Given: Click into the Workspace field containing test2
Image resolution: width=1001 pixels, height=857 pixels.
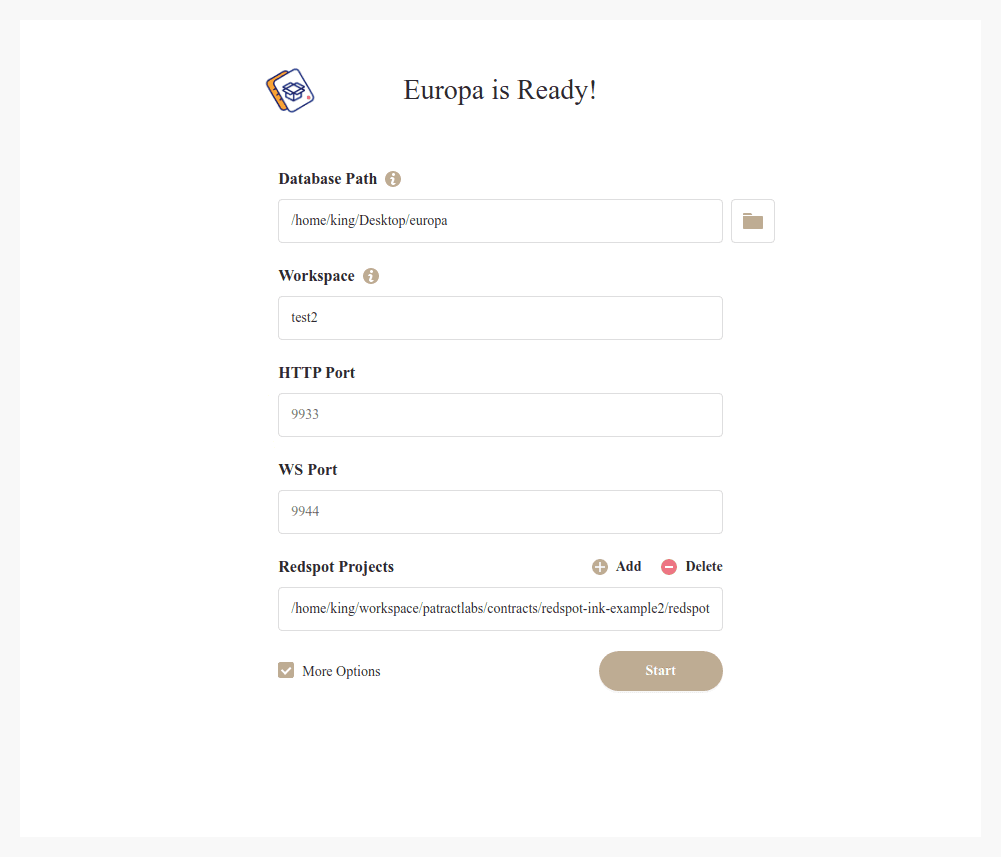Looking at the screenshot, I should [x=500, y=318].
